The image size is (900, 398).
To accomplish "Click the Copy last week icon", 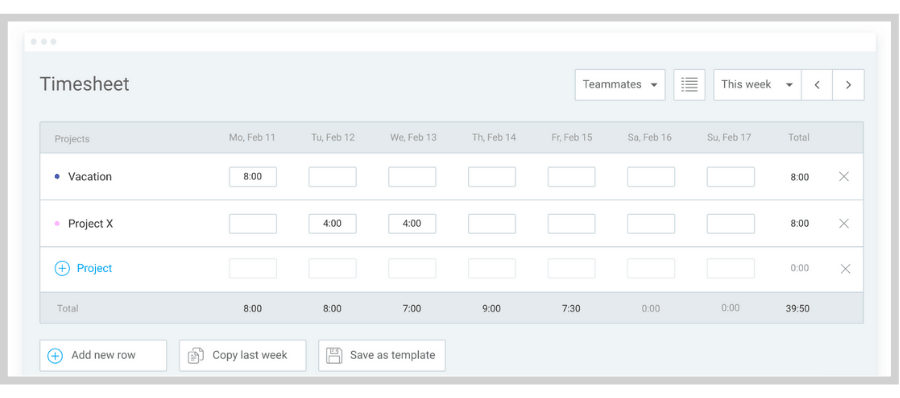I will tap(196, 356).
